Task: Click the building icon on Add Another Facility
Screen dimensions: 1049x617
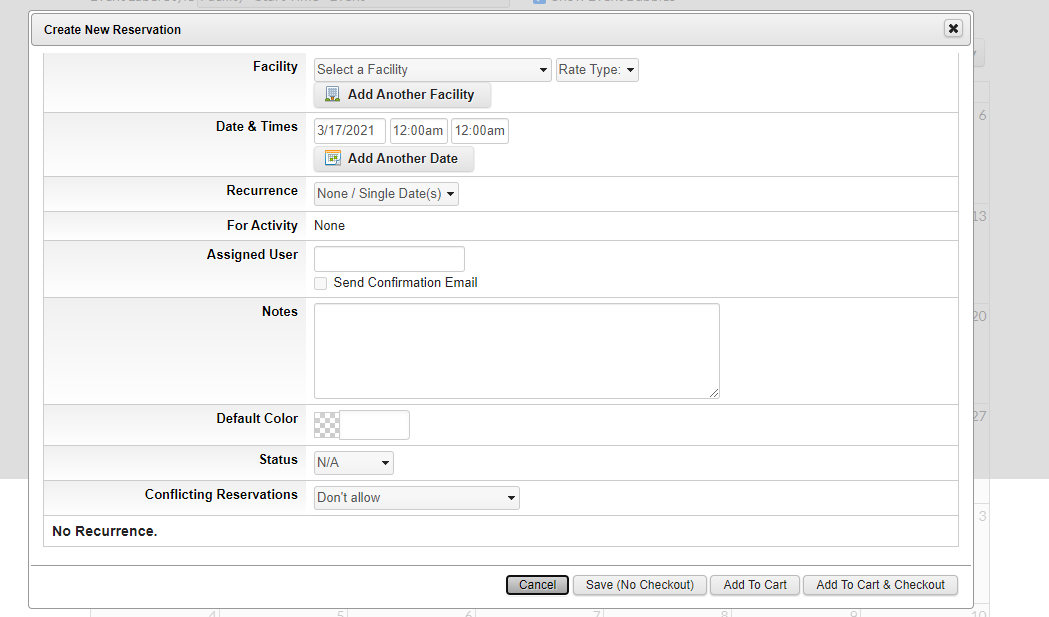Action: point(332,94)
